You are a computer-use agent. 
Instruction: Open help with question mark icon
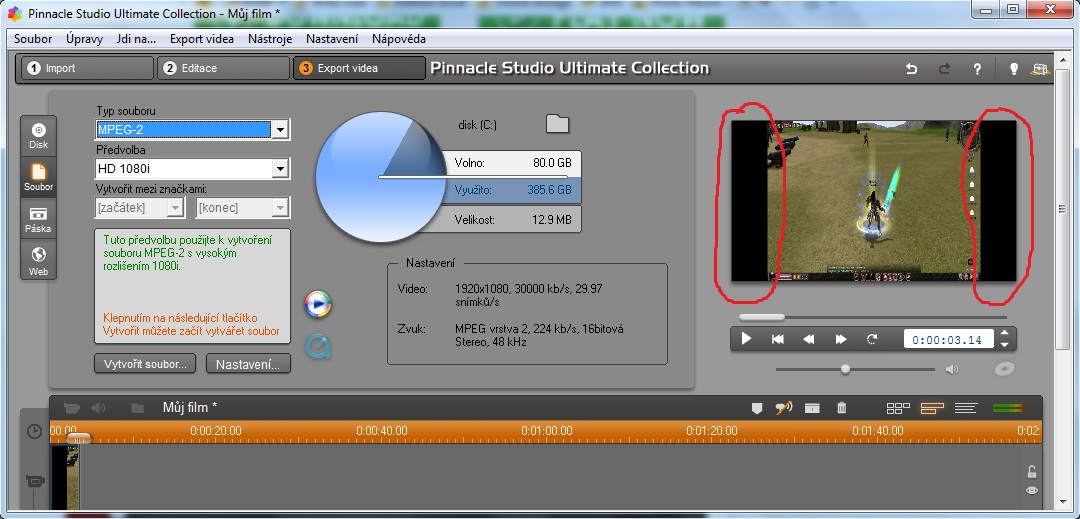(x=977, y=69)
